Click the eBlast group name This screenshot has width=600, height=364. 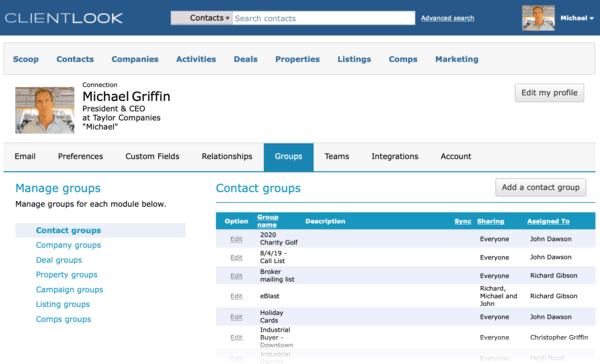[269, 296]
